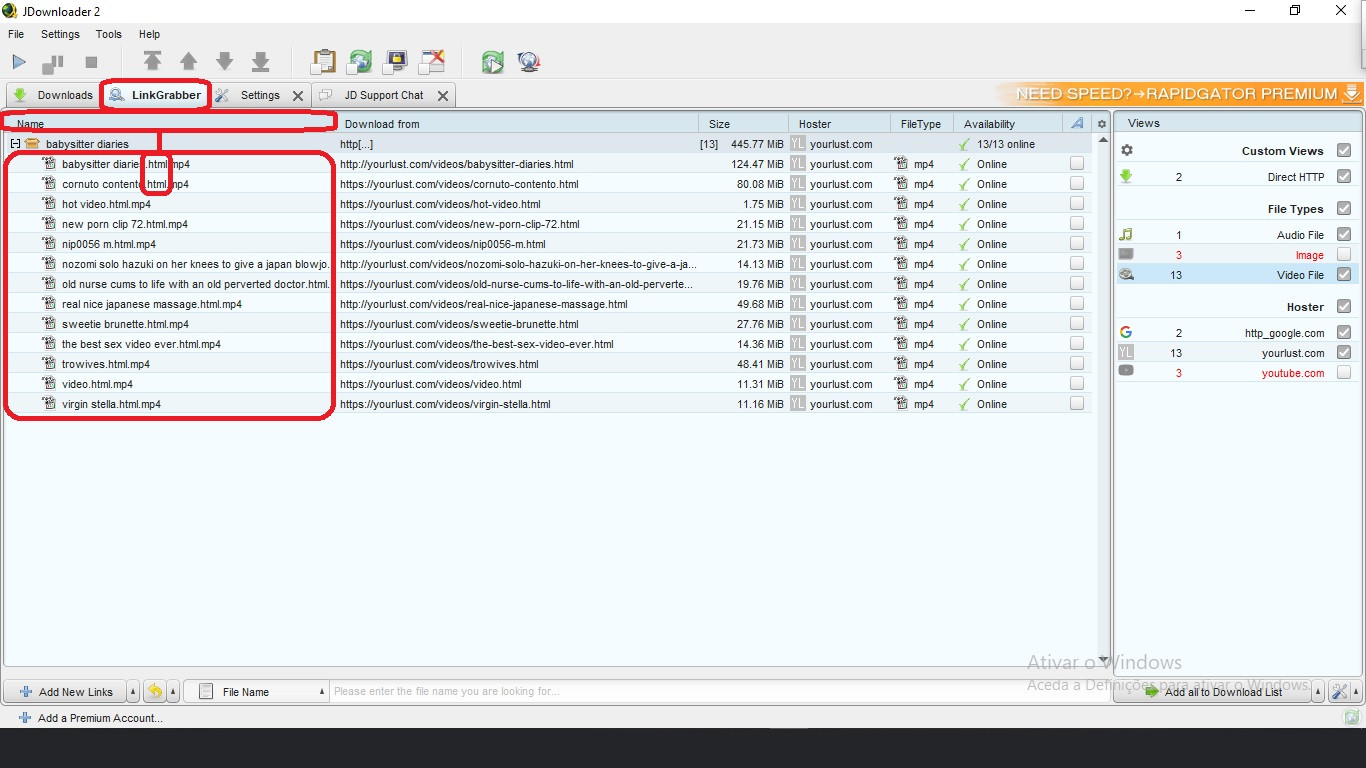The width and height of the screenshot is (1366, 768).
Task: Click the Direct HTTP green download icon
Action: 1126,176
